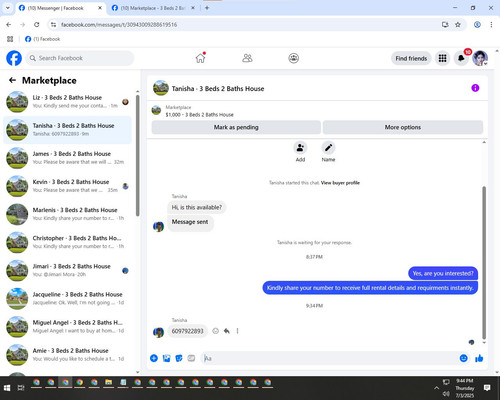Open View buyer profile link

340,183
